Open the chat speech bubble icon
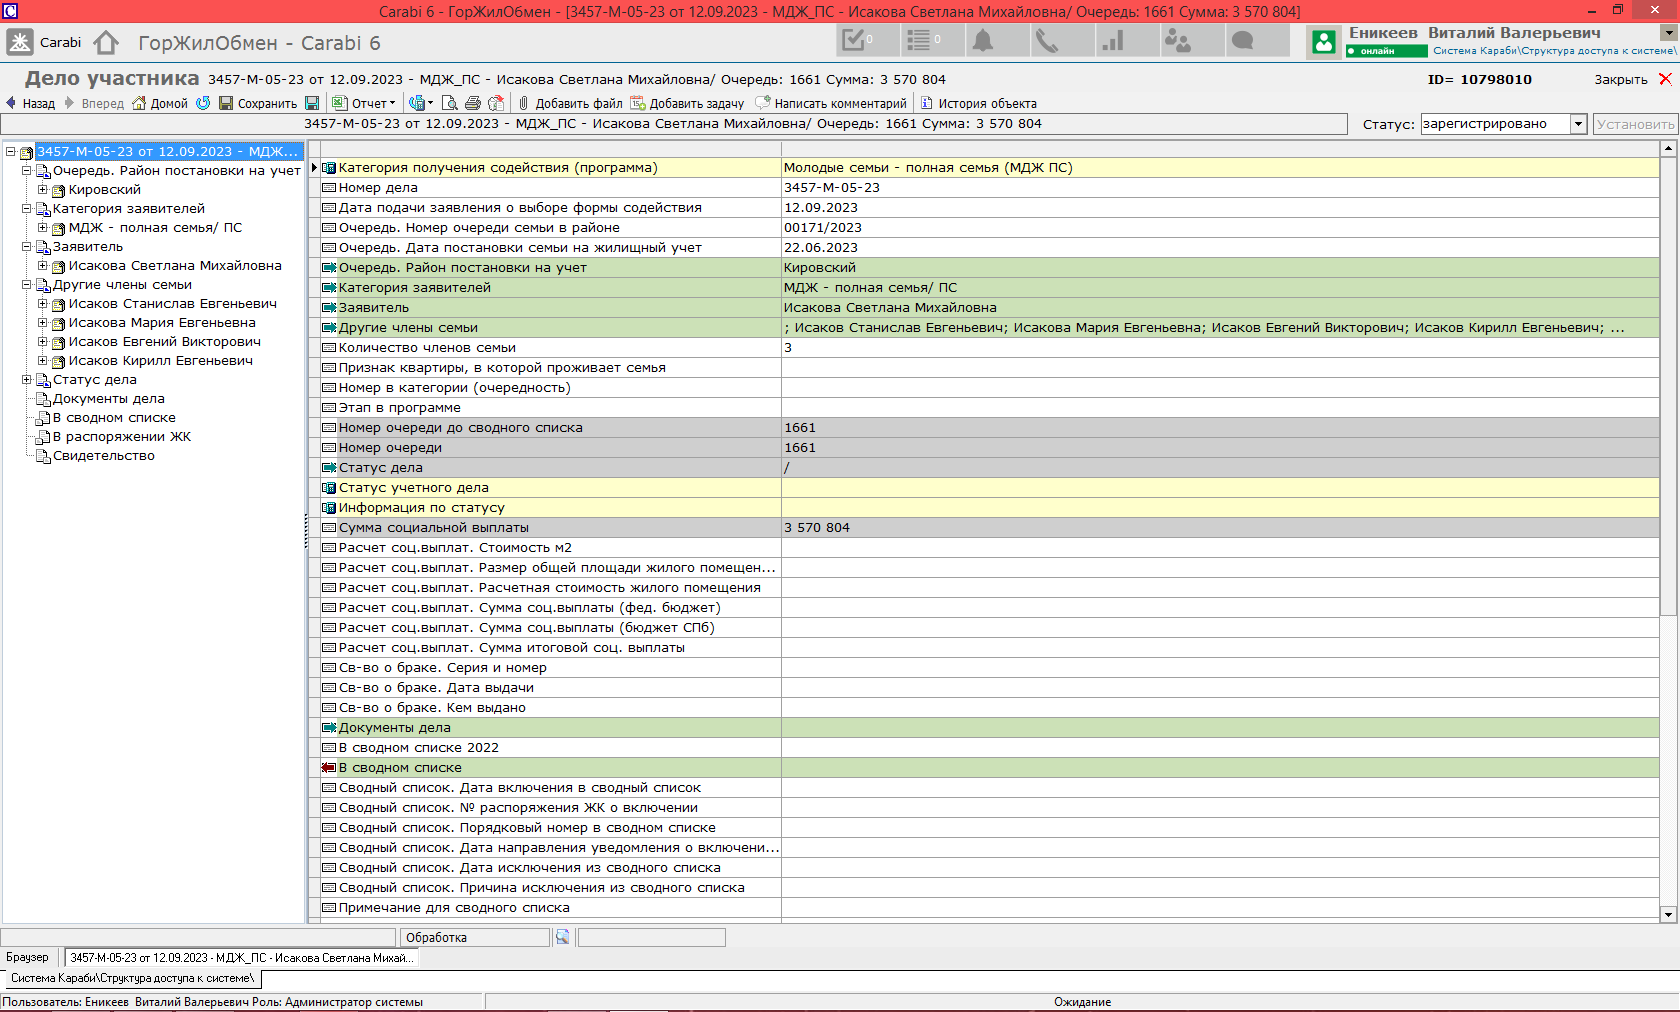Screen dimensions: 1680x1012 (1242, 41)
